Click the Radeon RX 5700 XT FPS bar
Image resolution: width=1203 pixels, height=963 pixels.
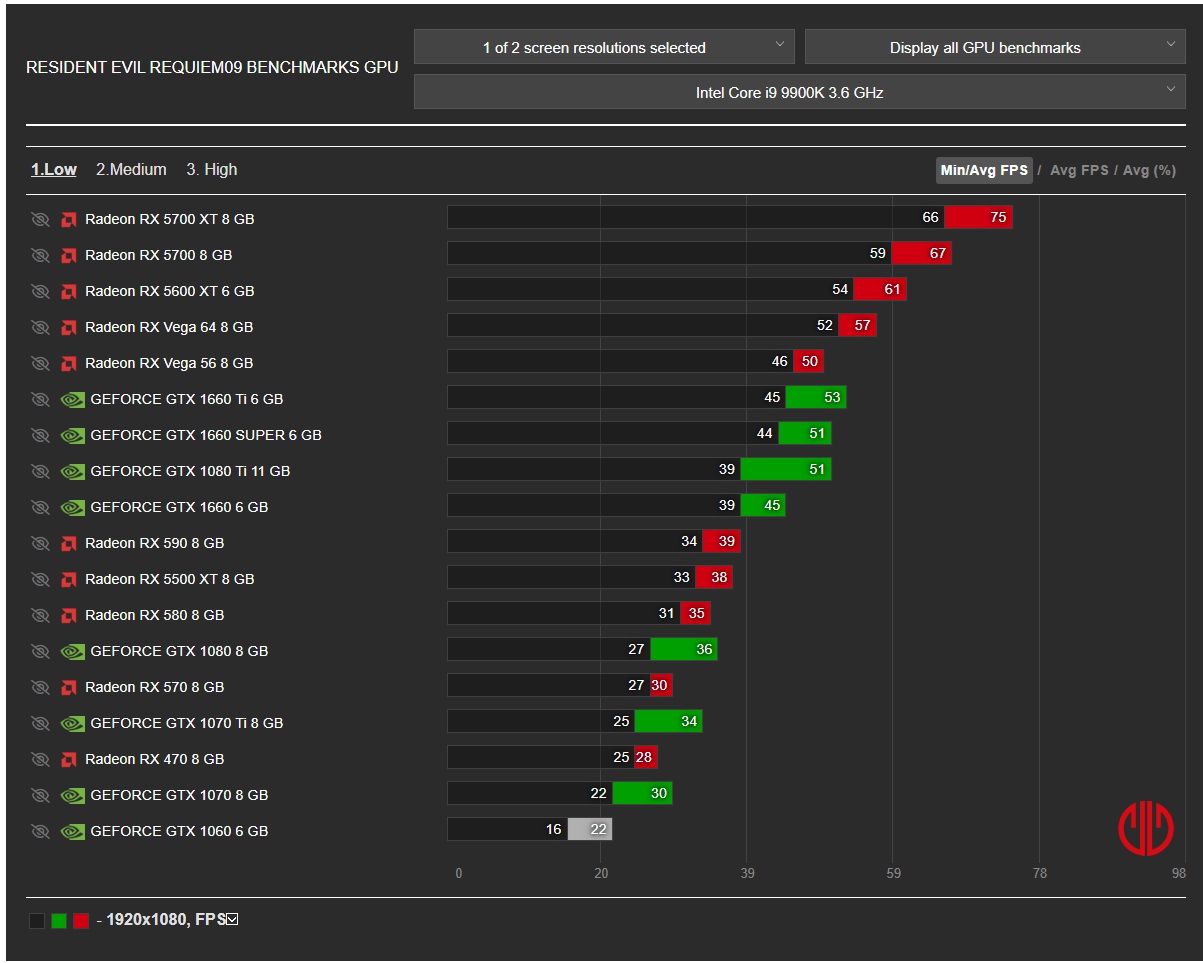coord(730,218)
